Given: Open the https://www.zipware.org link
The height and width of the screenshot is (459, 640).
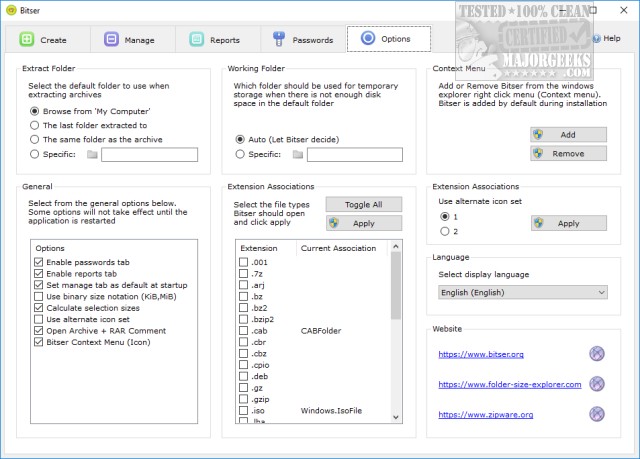Looking at the screenshot, I should (x=486, y=415).
